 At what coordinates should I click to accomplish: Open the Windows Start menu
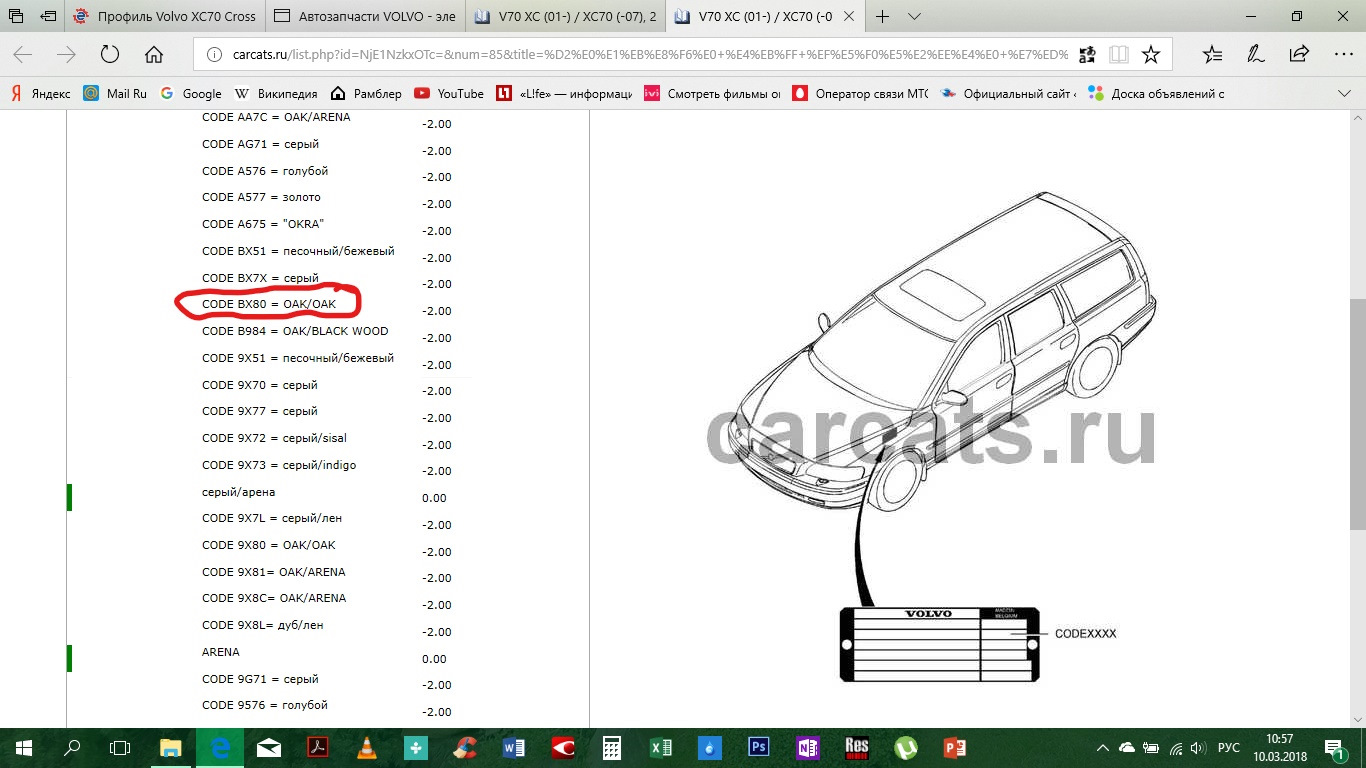tap(24, 748)
